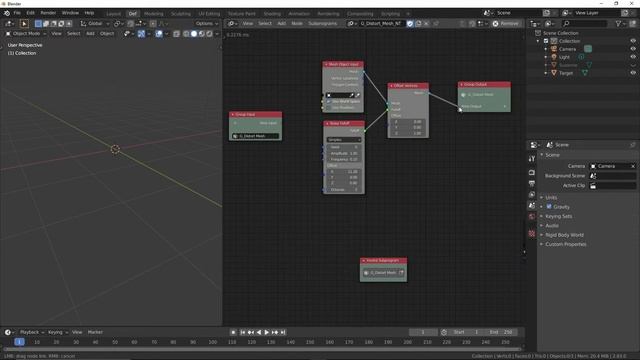Open the node editor type selector icon
This screenshot has width=640, height=360.
tap(232, 24)
